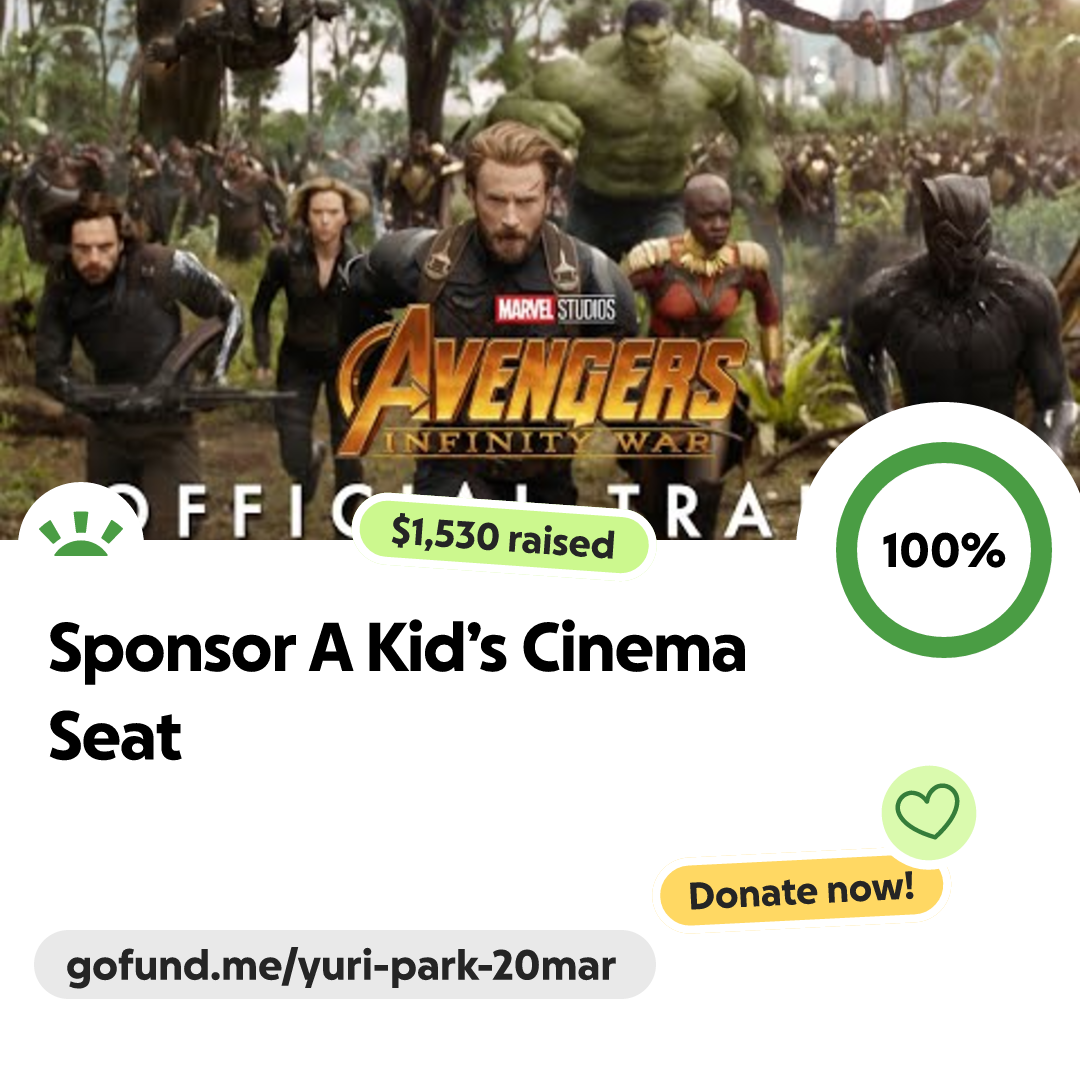Click the 100% circular progress ring
Image resolution: width=1080 pixels, height=1080 pixels.
pyautogui.click(x=943, y=550)
